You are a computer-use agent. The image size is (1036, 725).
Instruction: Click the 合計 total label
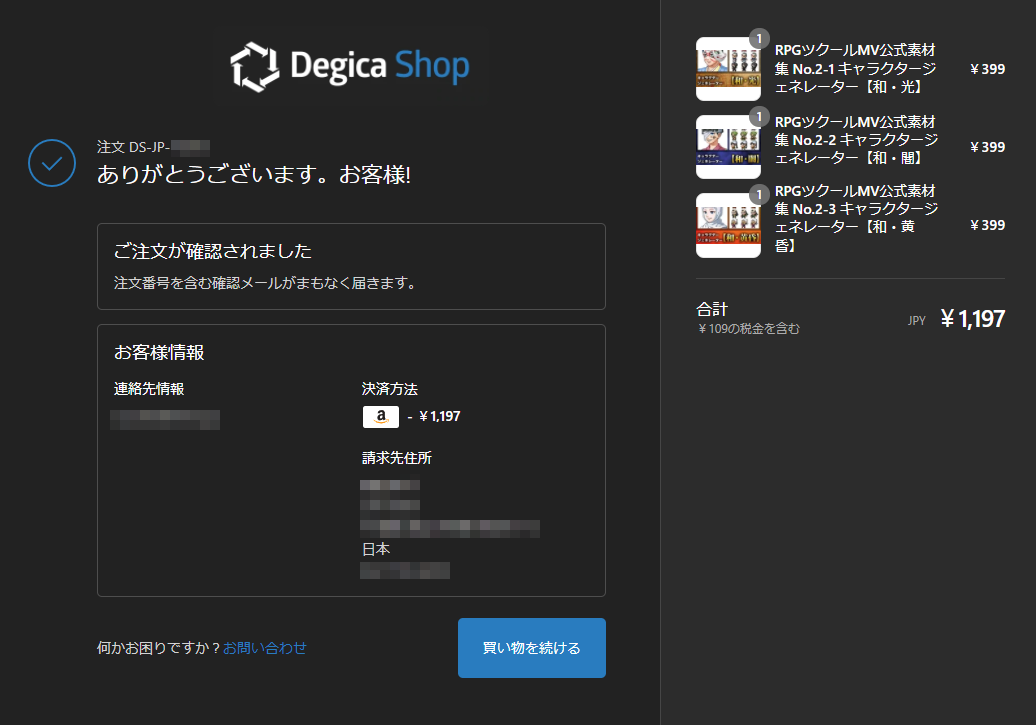coord(712,309)
